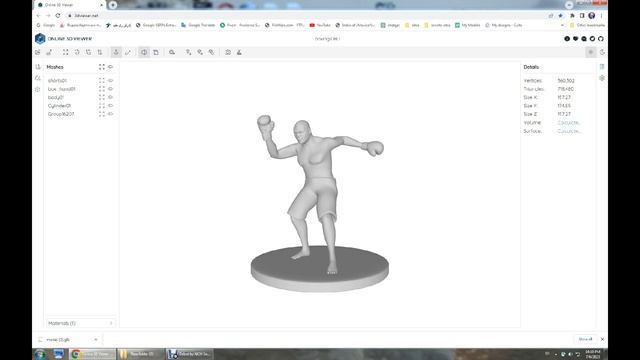Fit shorts01 mesh to window
Viewport: 640px width, 360px height.
pos(102,80)
